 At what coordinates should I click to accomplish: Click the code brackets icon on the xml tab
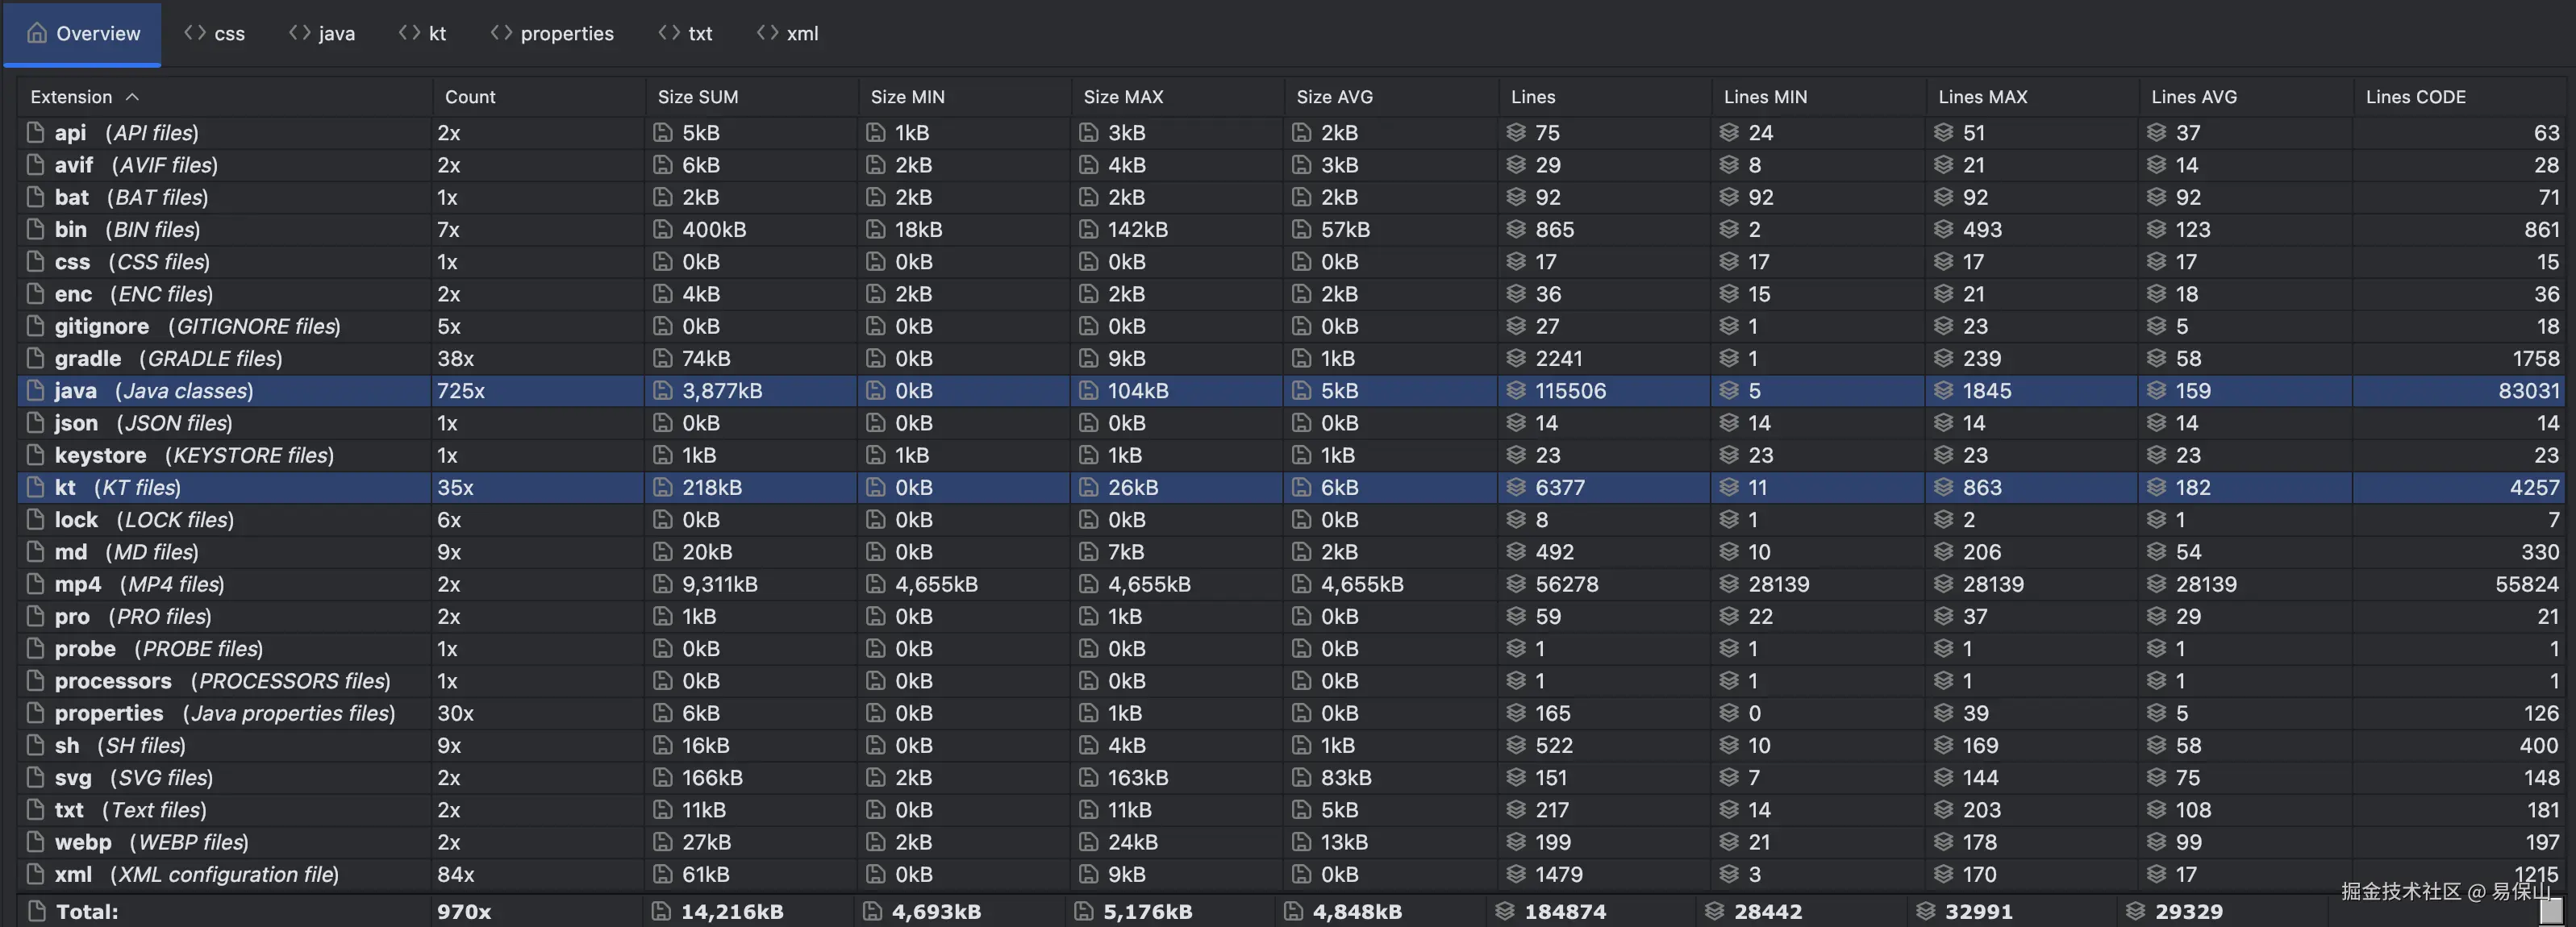tap(766, 33)
